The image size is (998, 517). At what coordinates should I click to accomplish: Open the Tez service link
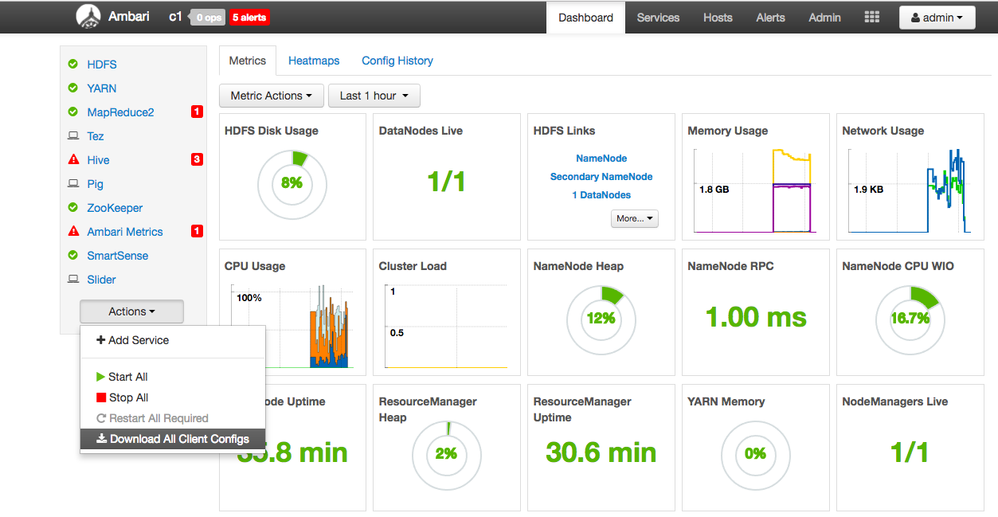(x=95, y=136)
